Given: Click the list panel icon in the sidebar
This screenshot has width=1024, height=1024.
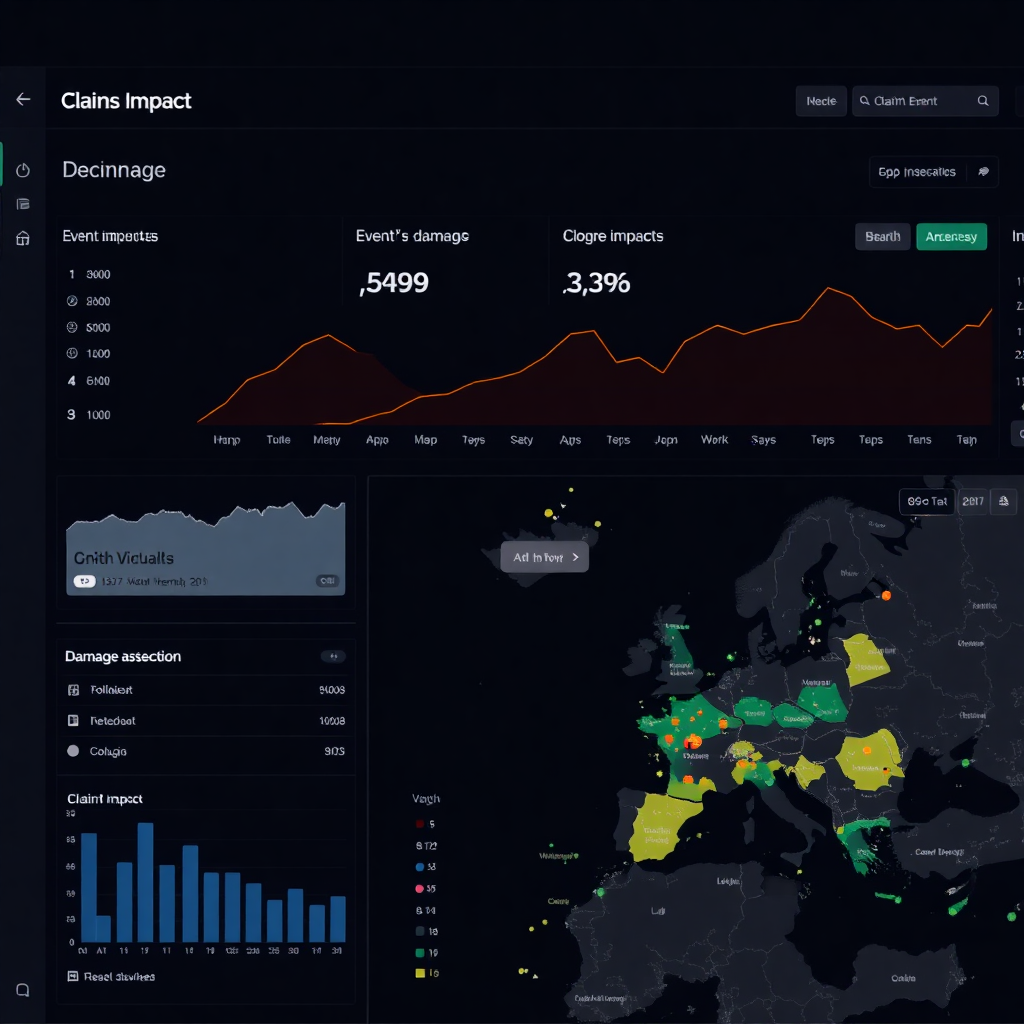Looking at the screenshot, I should [x=22, y=204].
